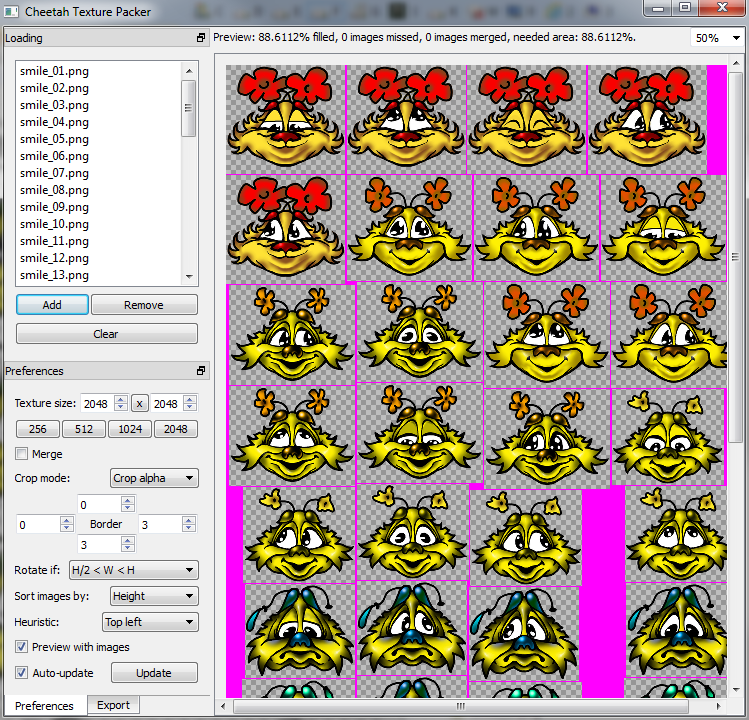This screenshot has width=749, height=720.
Task: Set texture size preset to 1024
Action: pos(130,429)
